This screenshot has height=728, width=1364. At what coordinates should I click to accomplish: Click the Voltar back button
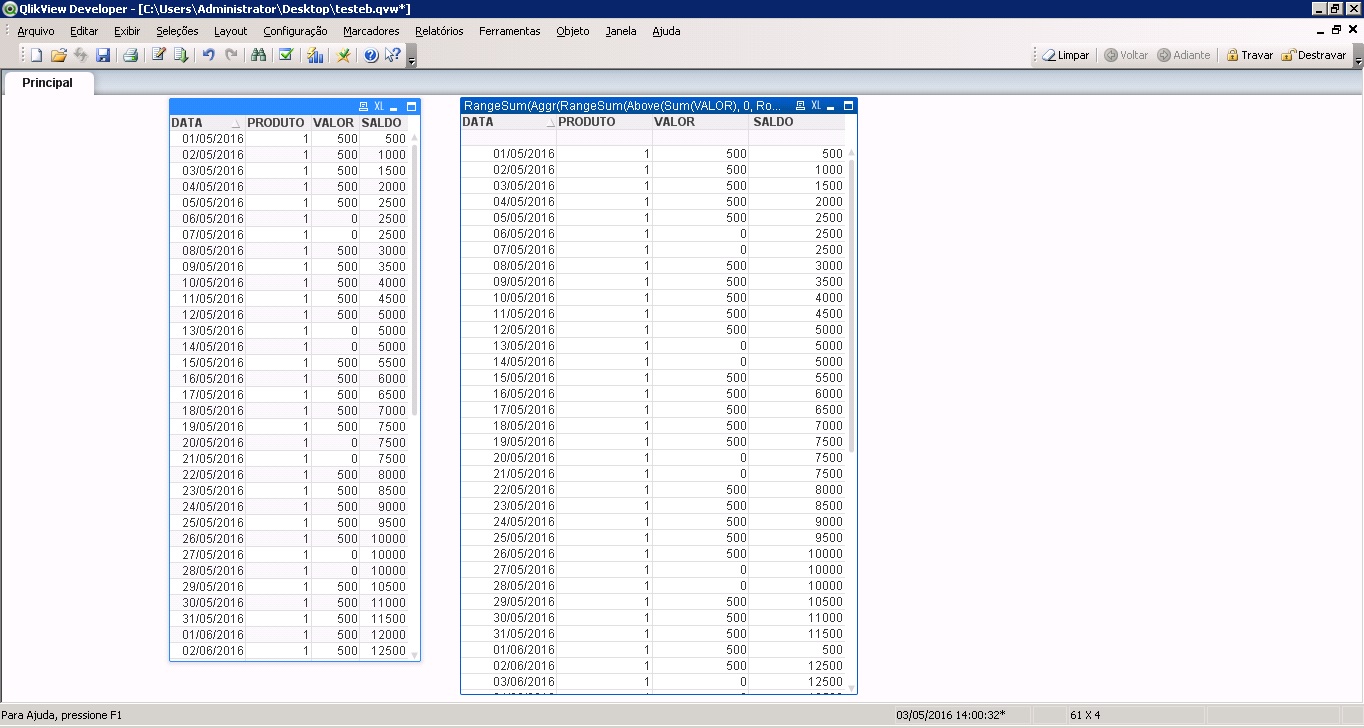click(1126, 55)
